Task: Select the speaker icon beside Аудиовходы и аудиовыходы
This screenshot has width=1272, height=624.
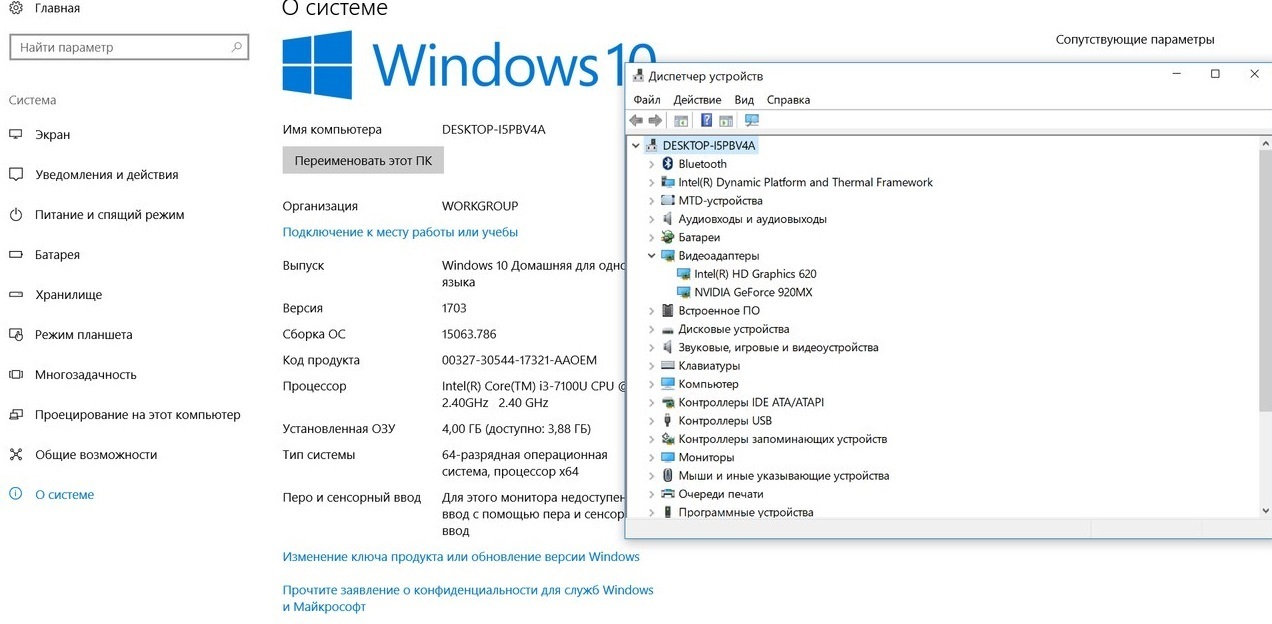Action: (668, 219)
